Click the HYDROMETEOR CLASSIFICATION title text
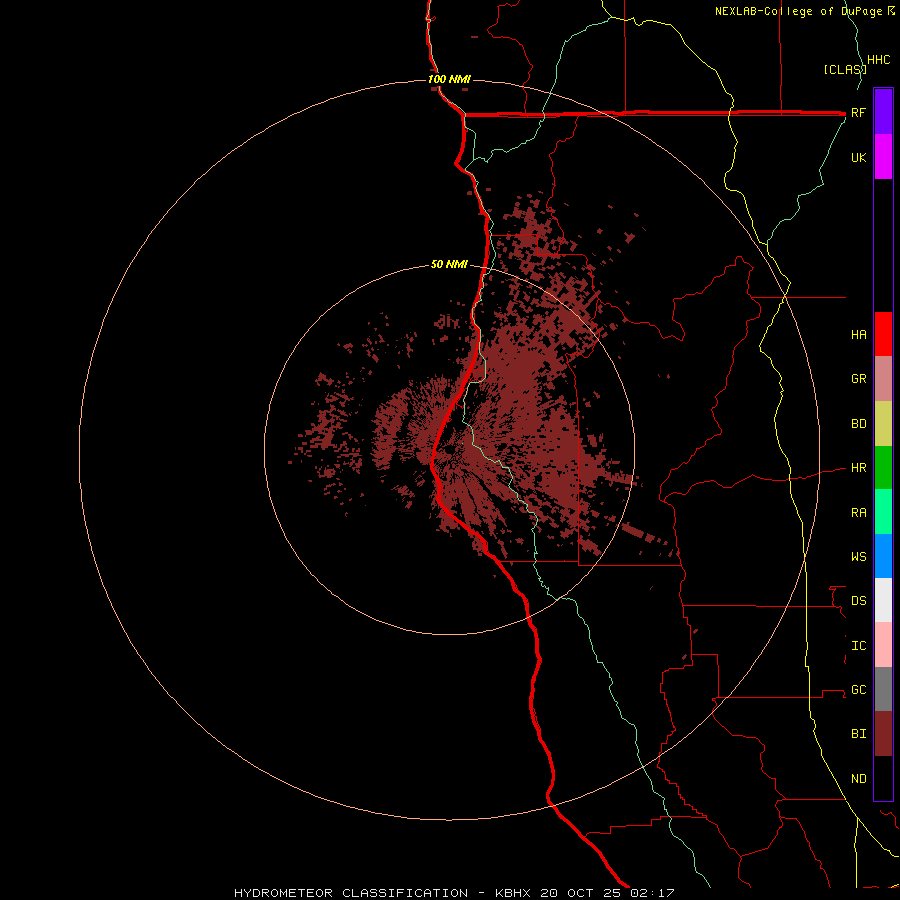The height and width of the screenshot is (900, 900). pos(351,893)
